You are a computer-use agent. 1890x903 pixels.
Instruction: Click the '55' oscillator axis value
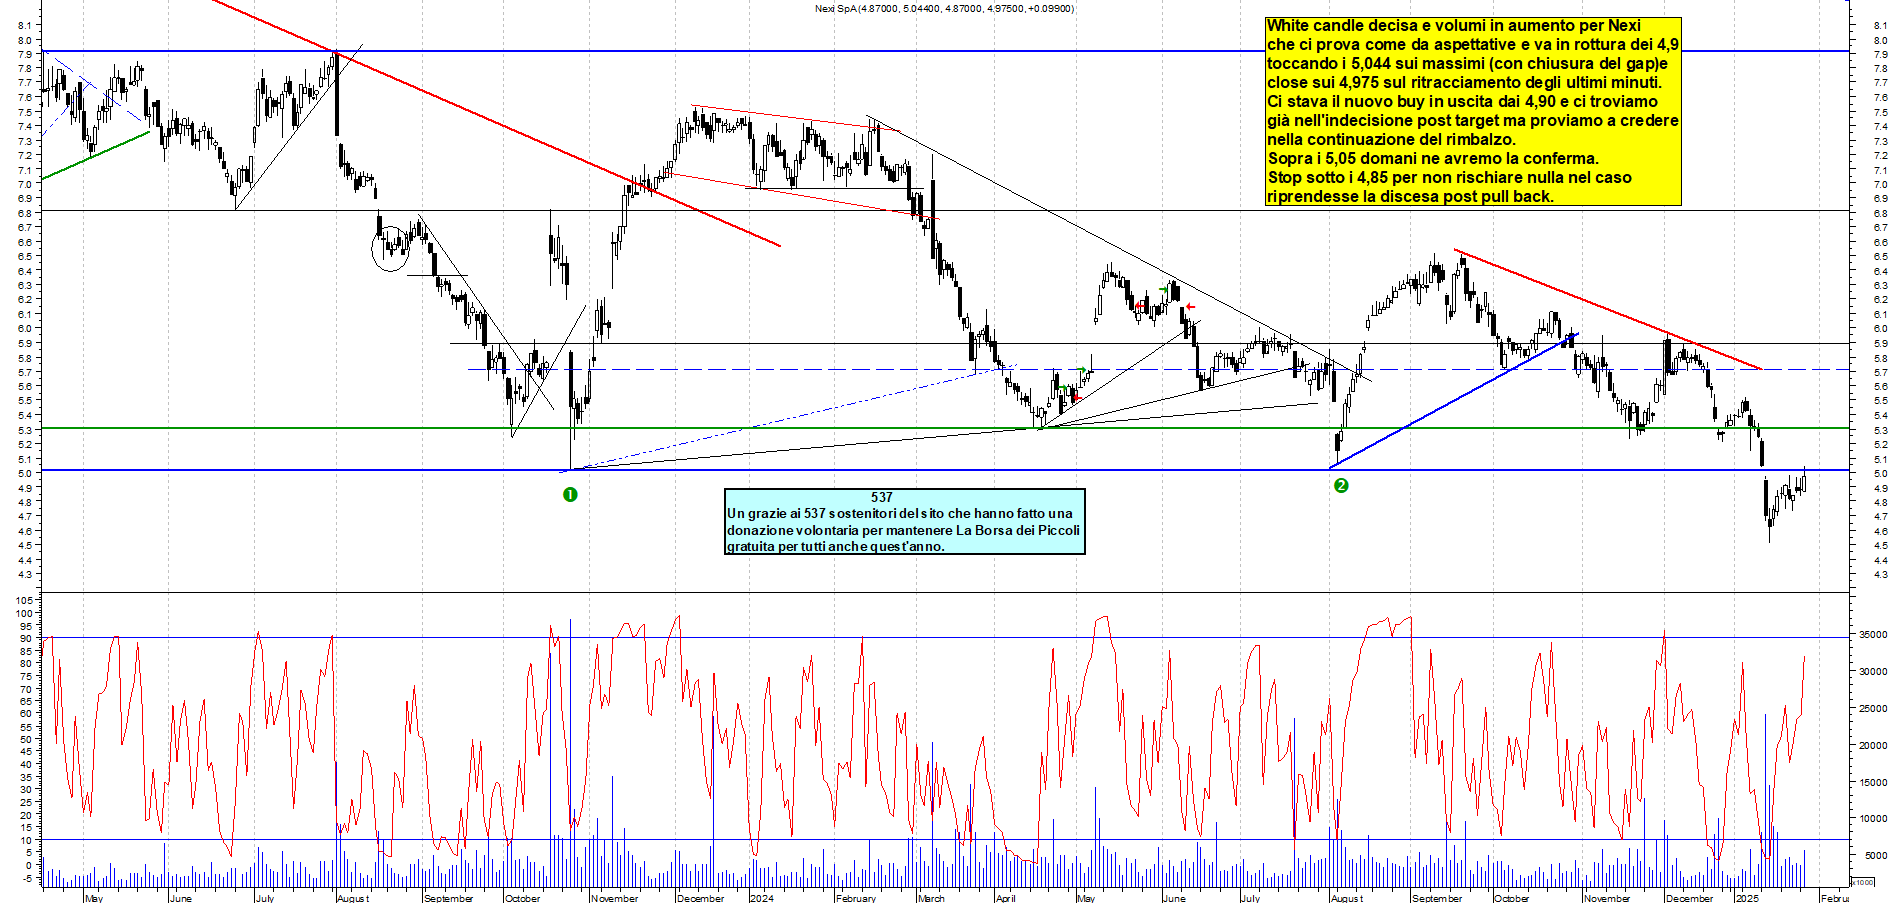(x=26, y=727)
